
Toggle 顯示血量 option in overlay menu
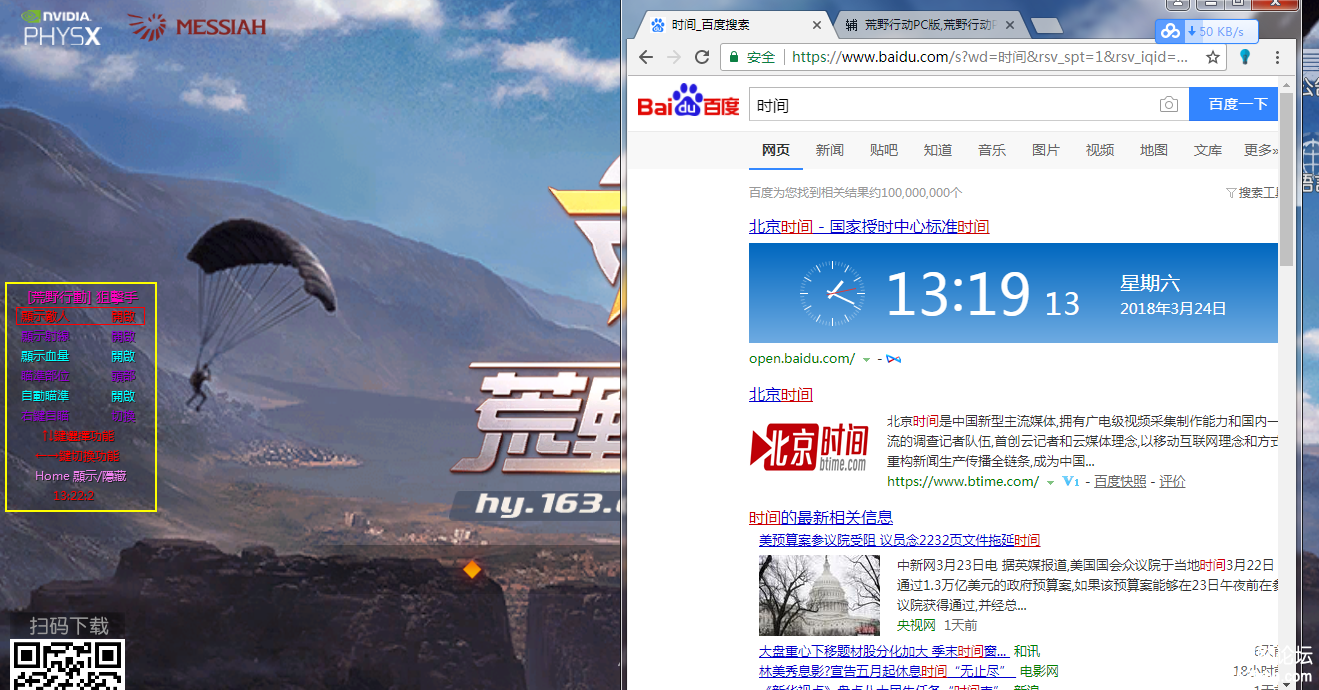point(78,356)
